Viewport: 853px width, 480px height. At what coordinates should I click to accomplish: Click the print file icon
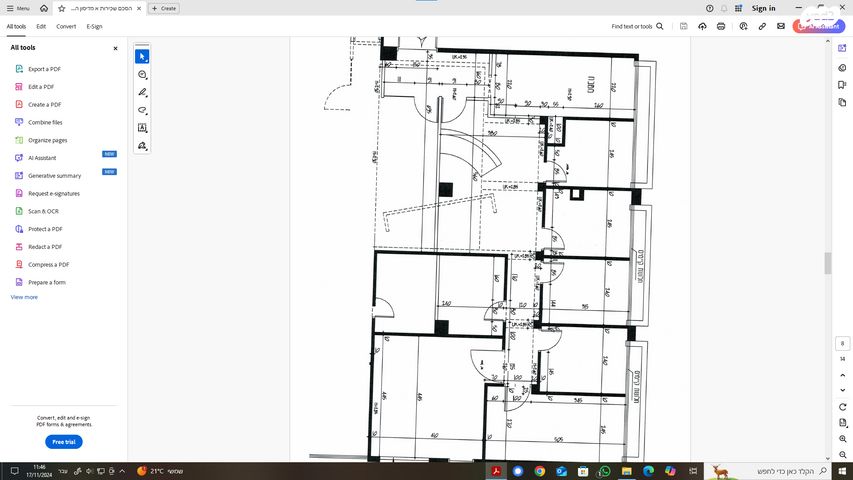(x=721, y=26)
